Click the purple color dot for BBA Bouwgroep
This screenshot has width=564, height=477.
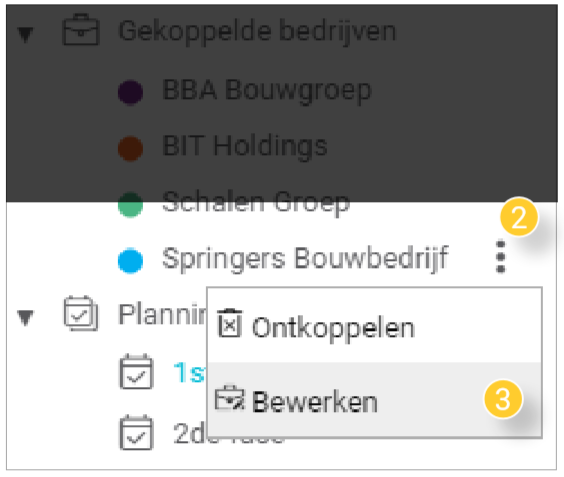pyautogui.click(x=130, y=92)
